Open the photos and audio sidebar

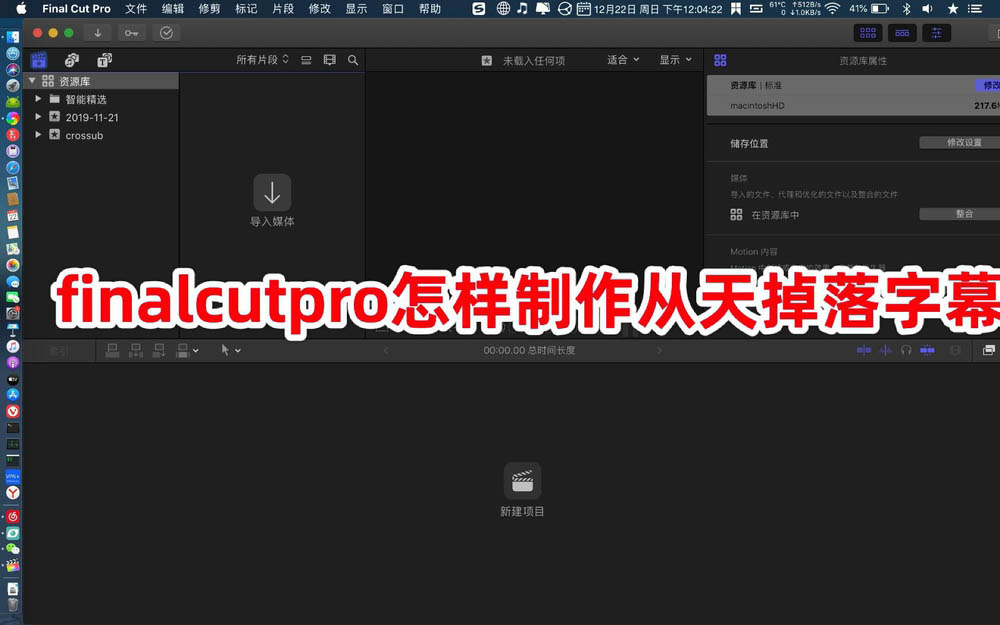pos(71,60)
